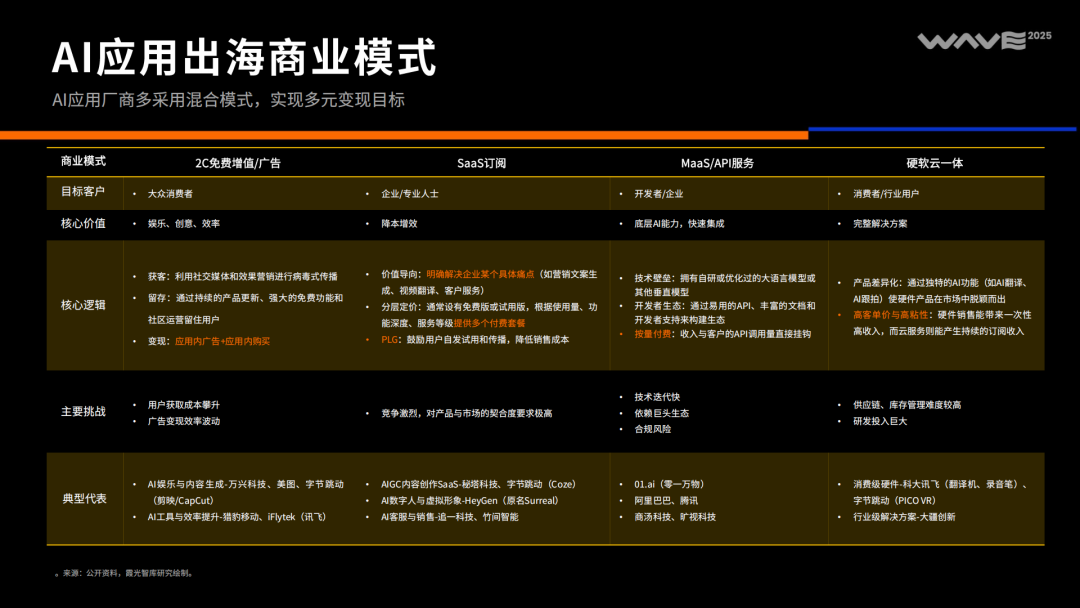Viewport: 1080px width, 608px height.
Task: Click the "AI娱乐与内容生成-万兴科技" bullet
Action: tap(245, 492)
